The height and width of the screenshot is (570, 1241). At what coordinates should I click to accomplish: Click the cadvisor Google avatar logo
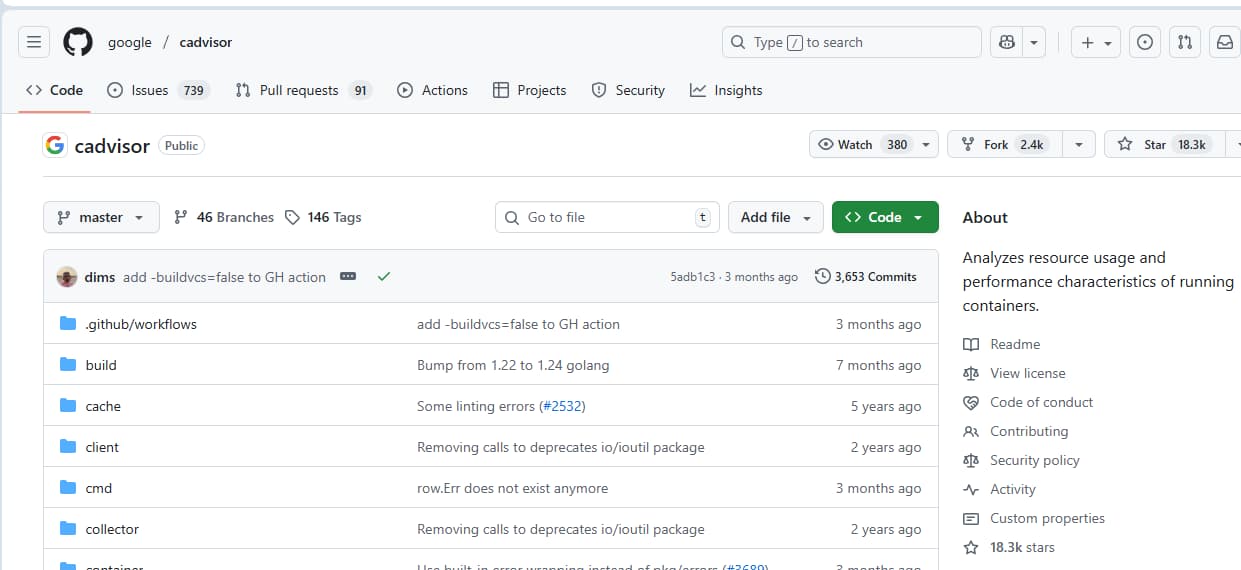pos(54,145)
